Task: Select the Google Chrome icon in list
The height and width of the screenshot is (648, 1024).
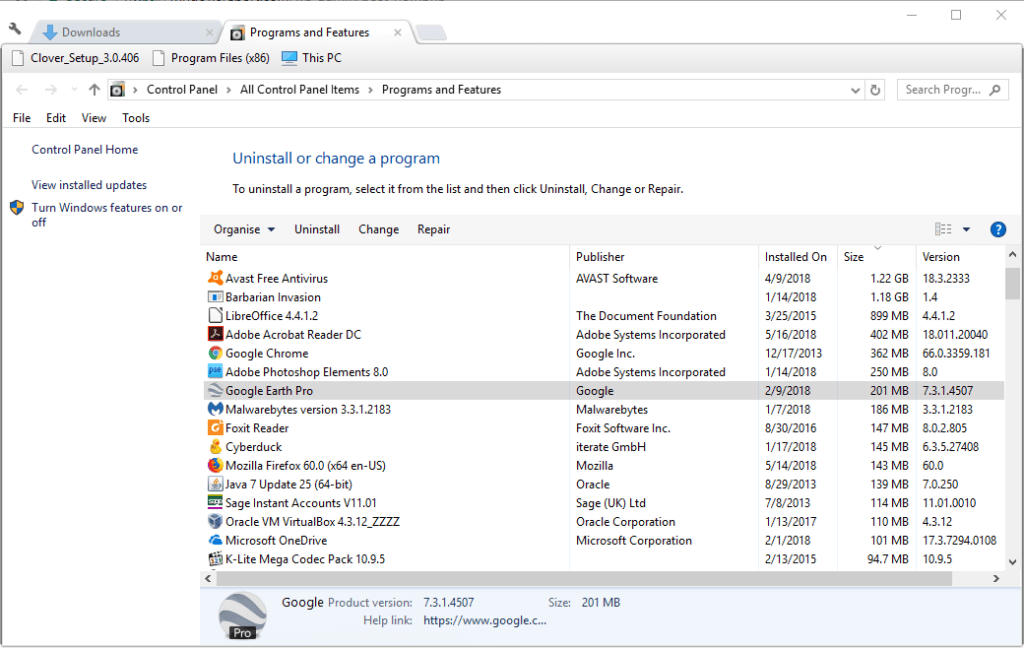Action: [215, 354]
